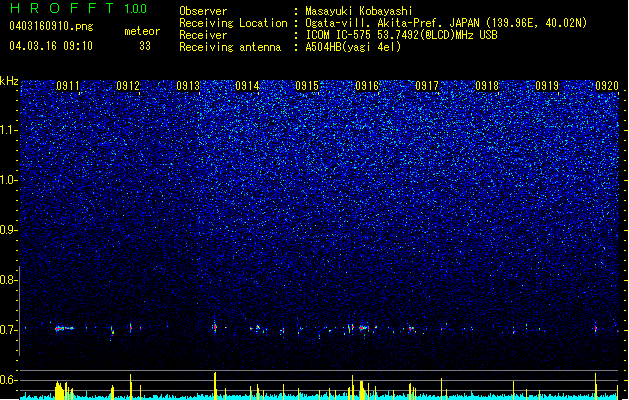Click the meteor count value 33
Image resolution: width=629 pixels, height=400 pixels.
pos(145,46)
